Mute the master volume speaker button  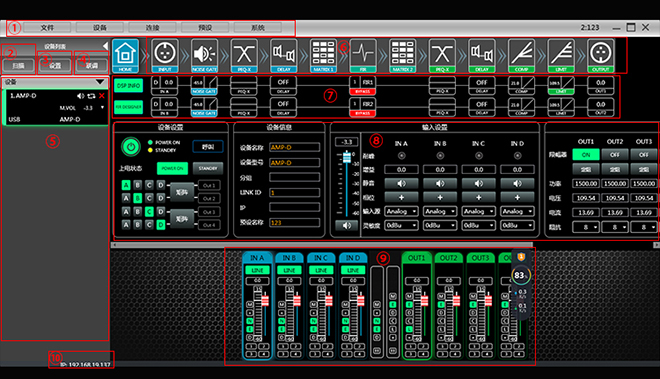coord(346,226)
